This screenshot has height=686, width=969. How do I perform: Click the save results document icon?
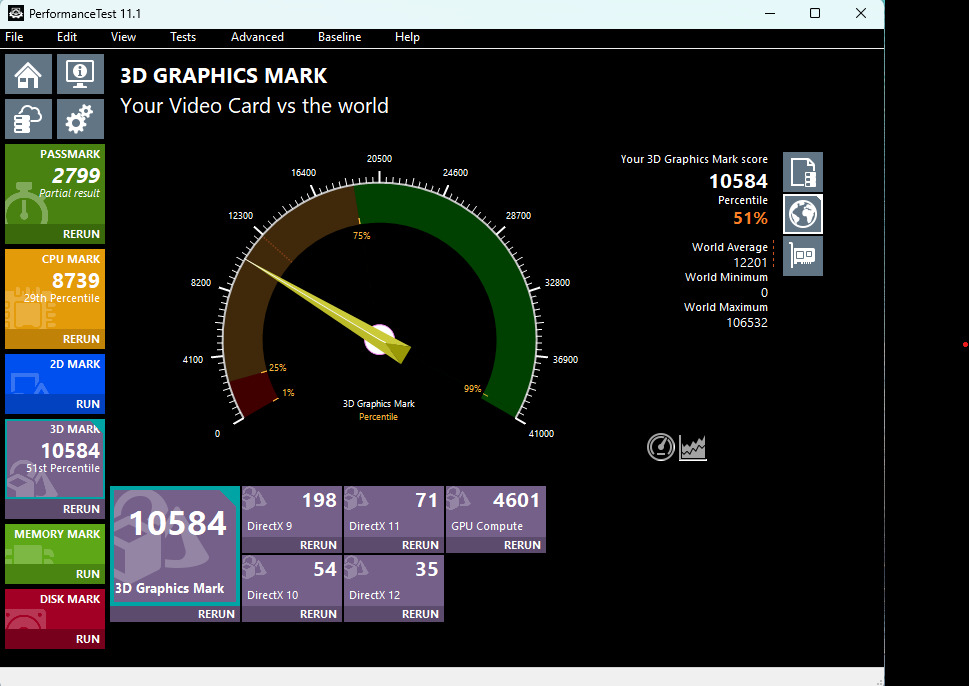pos(803,172)
